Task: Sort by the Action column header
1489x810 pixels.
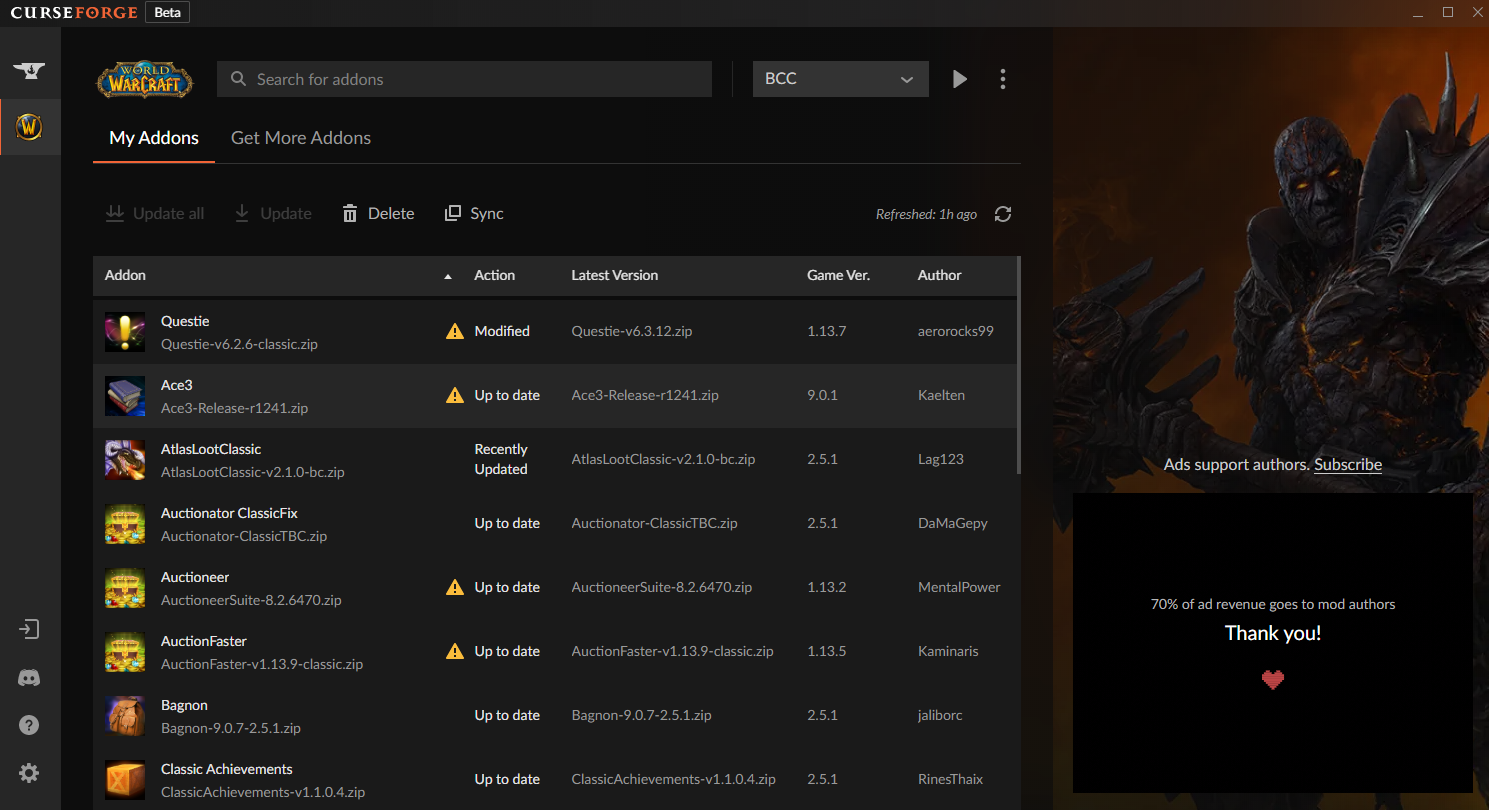Action: point(495,275)
